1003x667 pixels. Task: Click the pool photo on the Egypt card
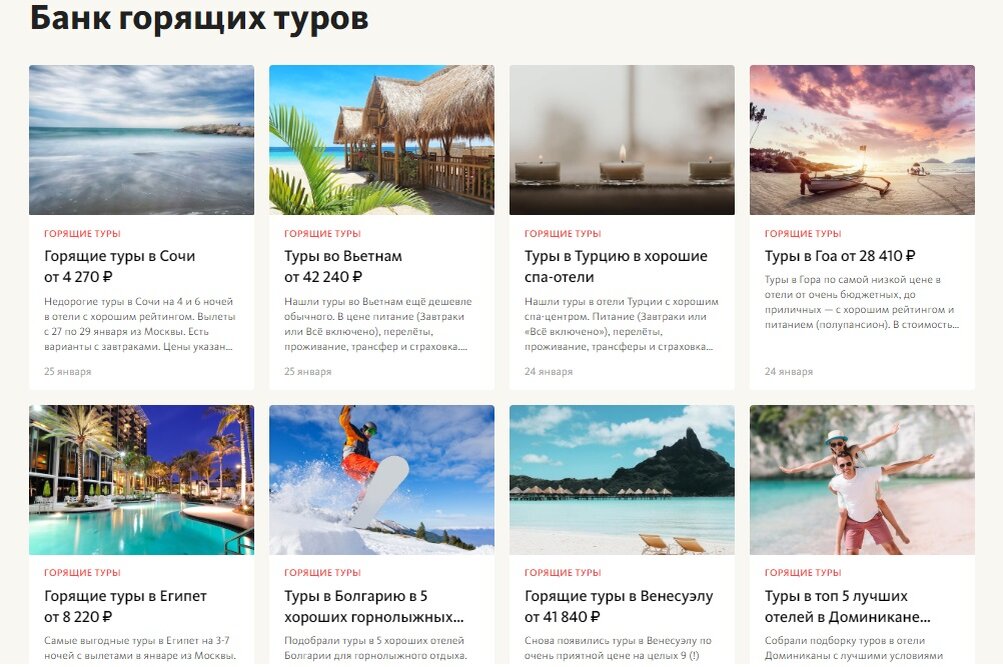point(139,479)
